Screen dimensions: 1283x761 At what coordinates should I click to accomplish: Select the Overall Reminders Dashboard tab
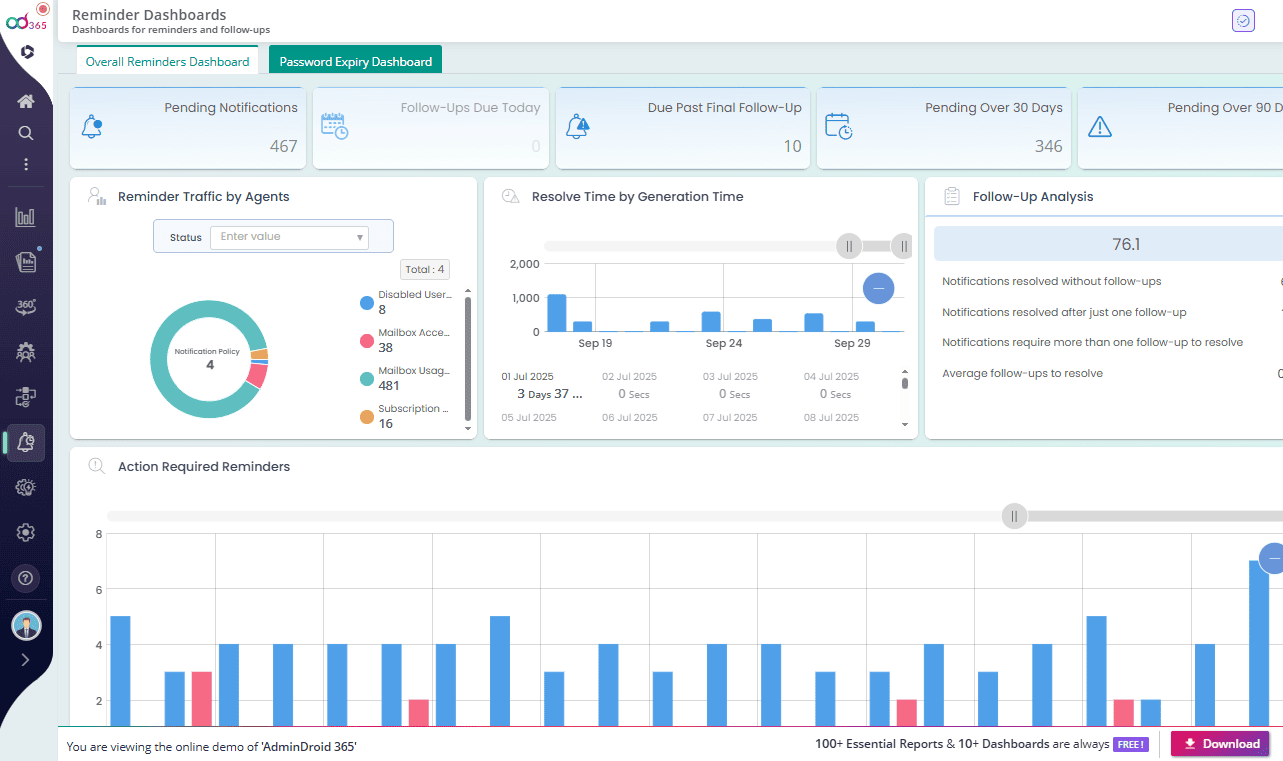coord(167,61)
